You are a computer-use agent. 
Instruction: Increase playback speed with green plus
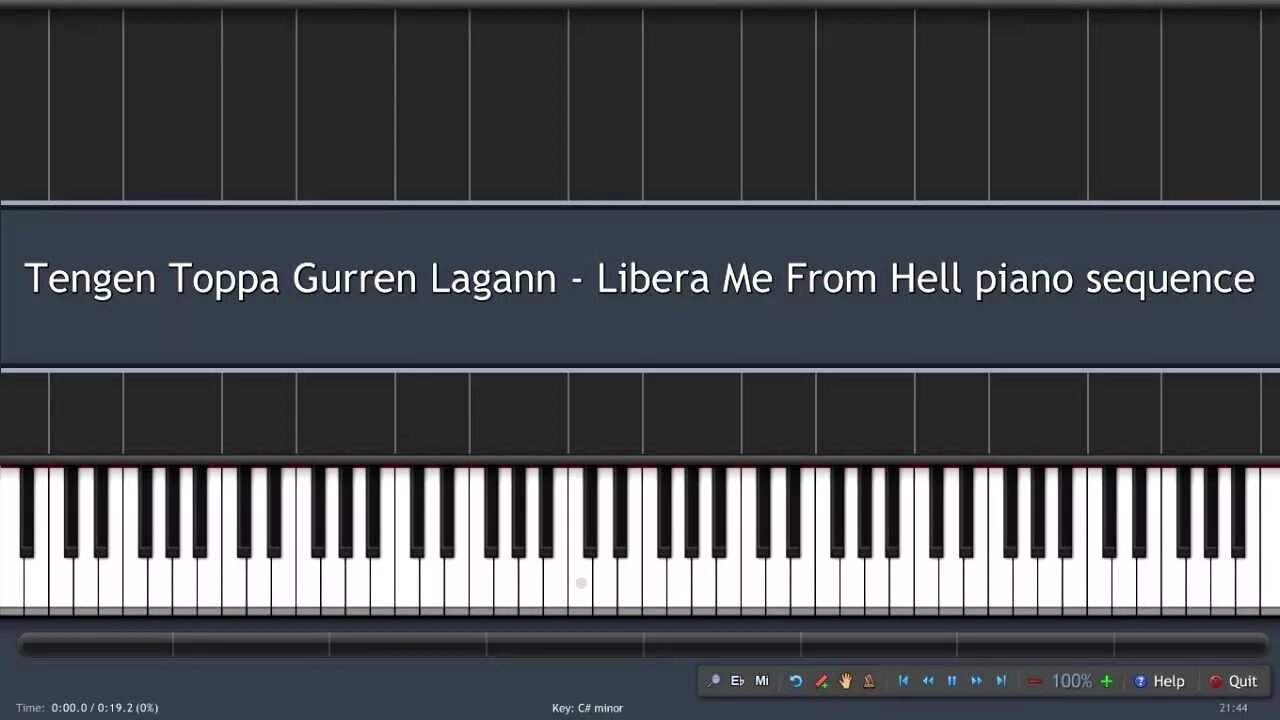(1106, 681)
